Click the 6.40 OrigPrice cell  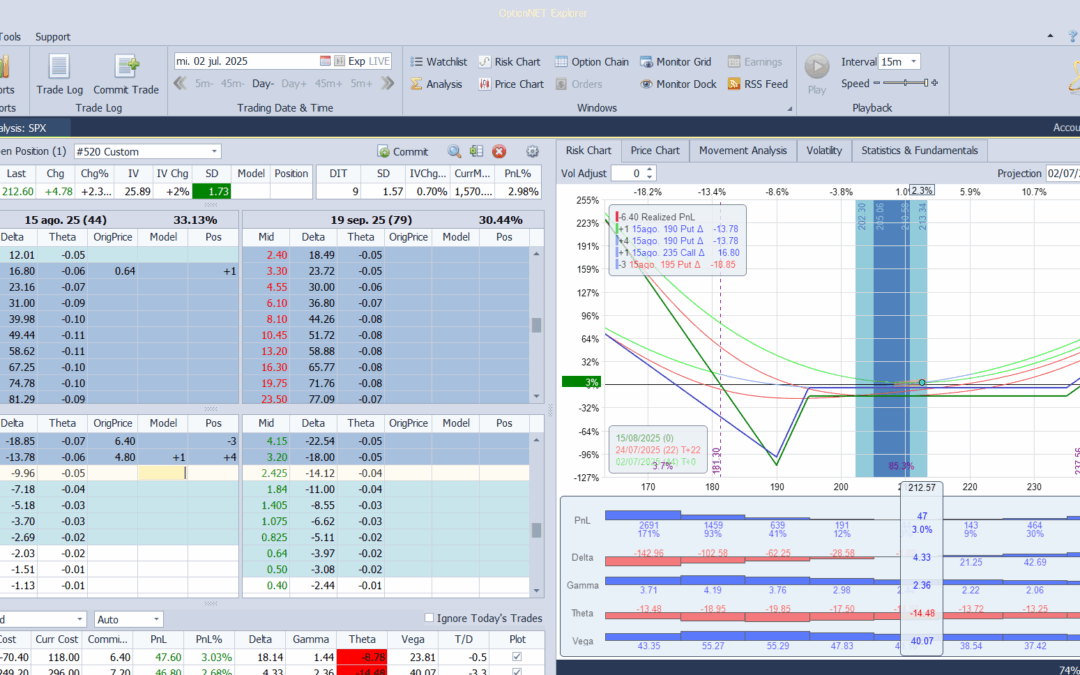112,441
